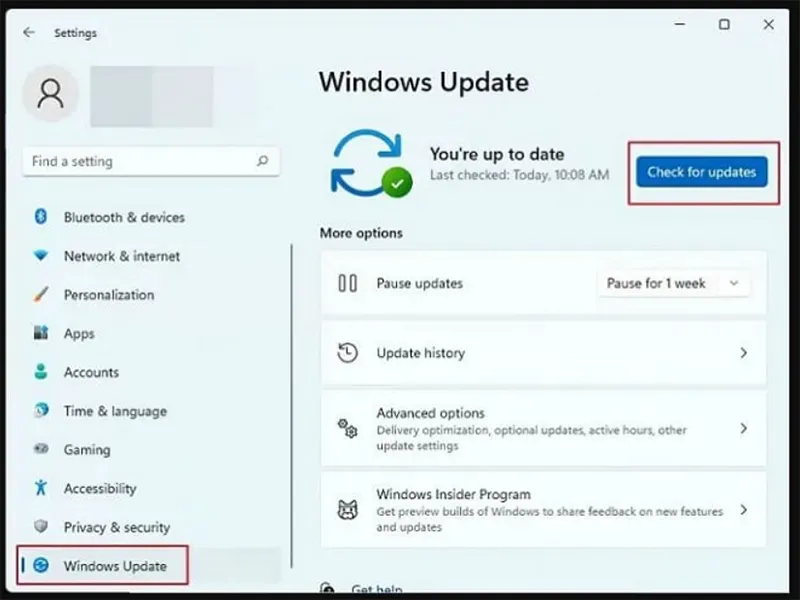
Task: Click Check for updates button
Action: (702, 172)
